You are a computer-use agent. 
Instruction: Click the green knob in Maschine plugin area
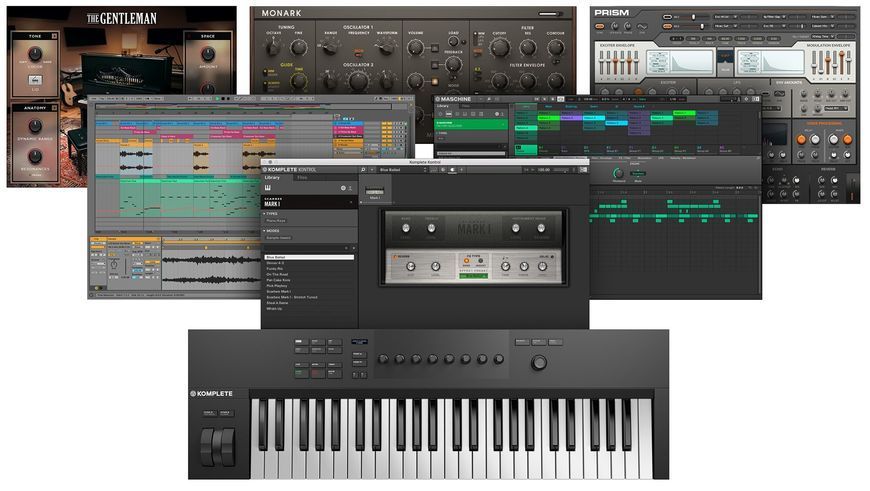click(618, 174)
